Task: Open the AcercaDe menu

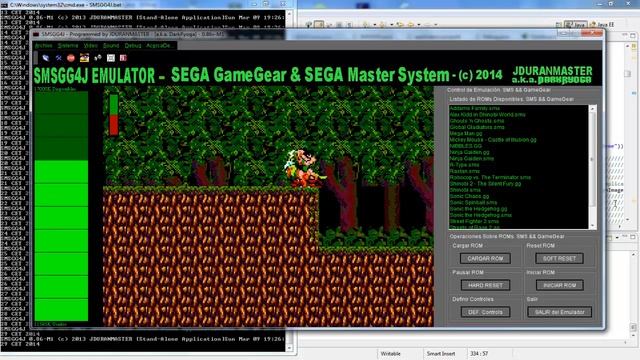Action: tap(159, 45)
